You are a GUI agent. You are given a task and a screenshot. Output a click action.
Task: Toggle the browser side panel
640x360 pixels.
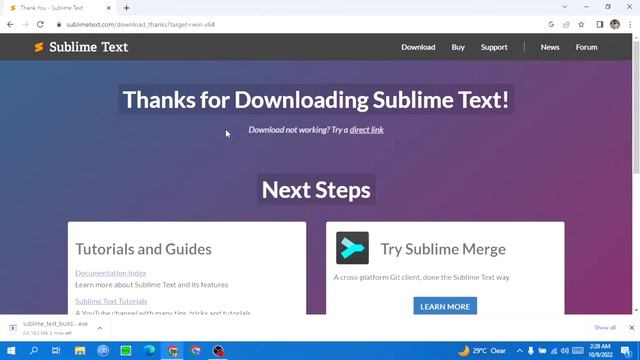600,24
